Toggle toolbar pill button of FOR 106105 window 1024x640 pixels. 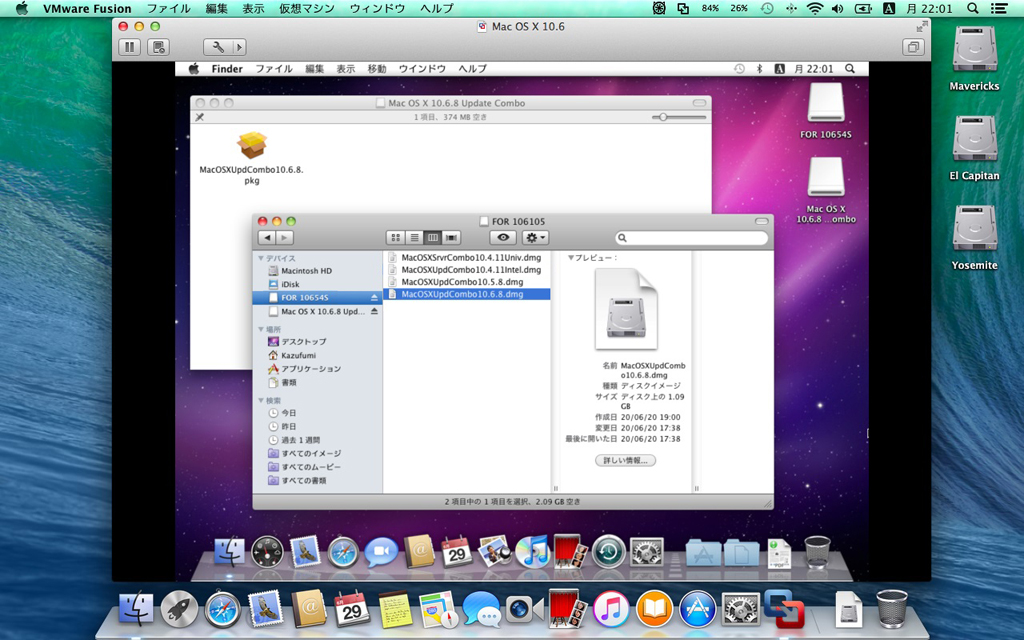point(761,221)
